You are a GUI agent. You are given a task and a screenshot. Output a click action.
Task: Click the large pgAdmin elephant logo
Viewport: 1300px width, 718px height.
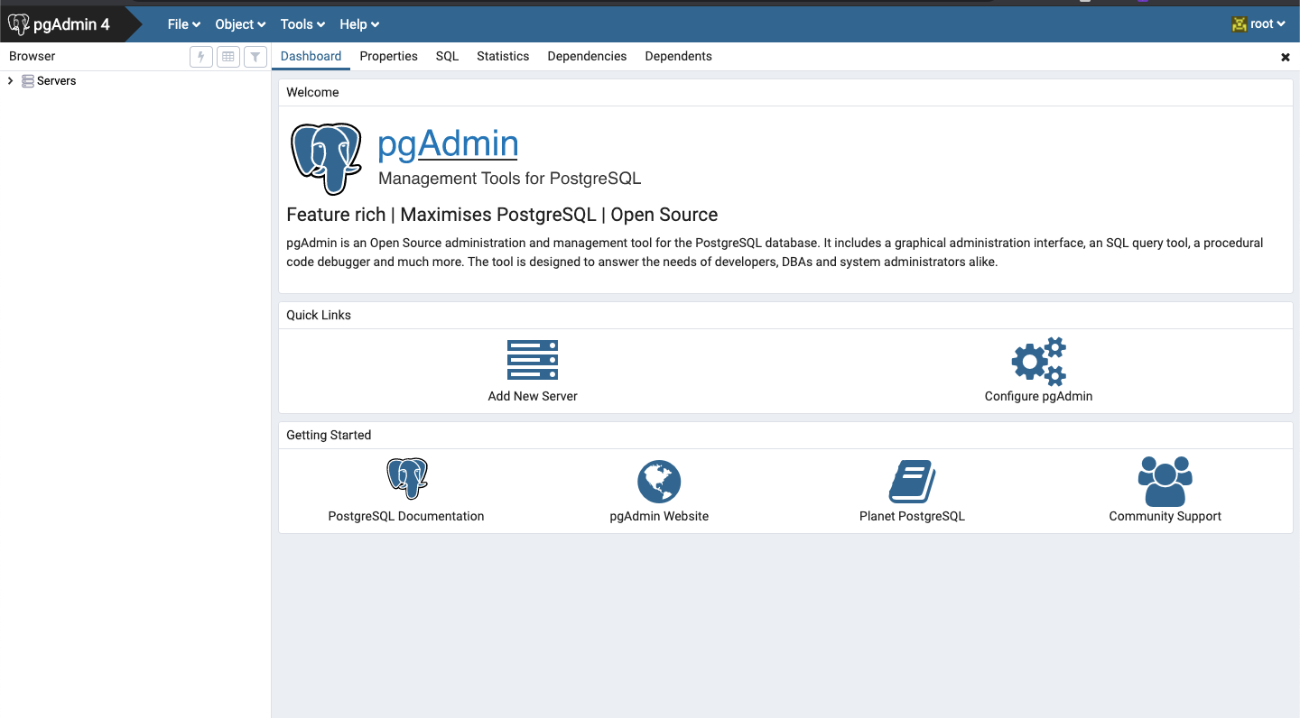(x=326, y=159)
